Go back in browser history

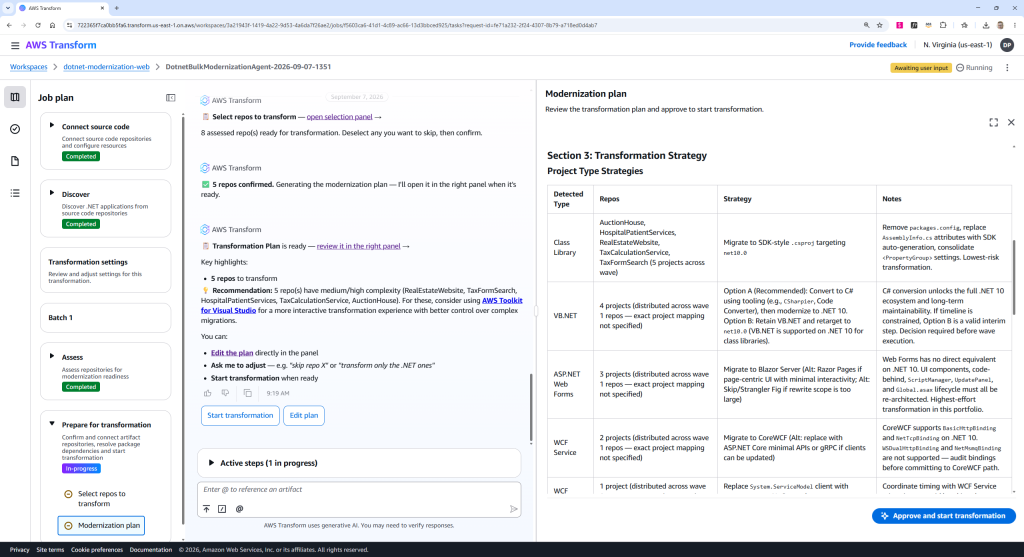click(x=9, y=25)
